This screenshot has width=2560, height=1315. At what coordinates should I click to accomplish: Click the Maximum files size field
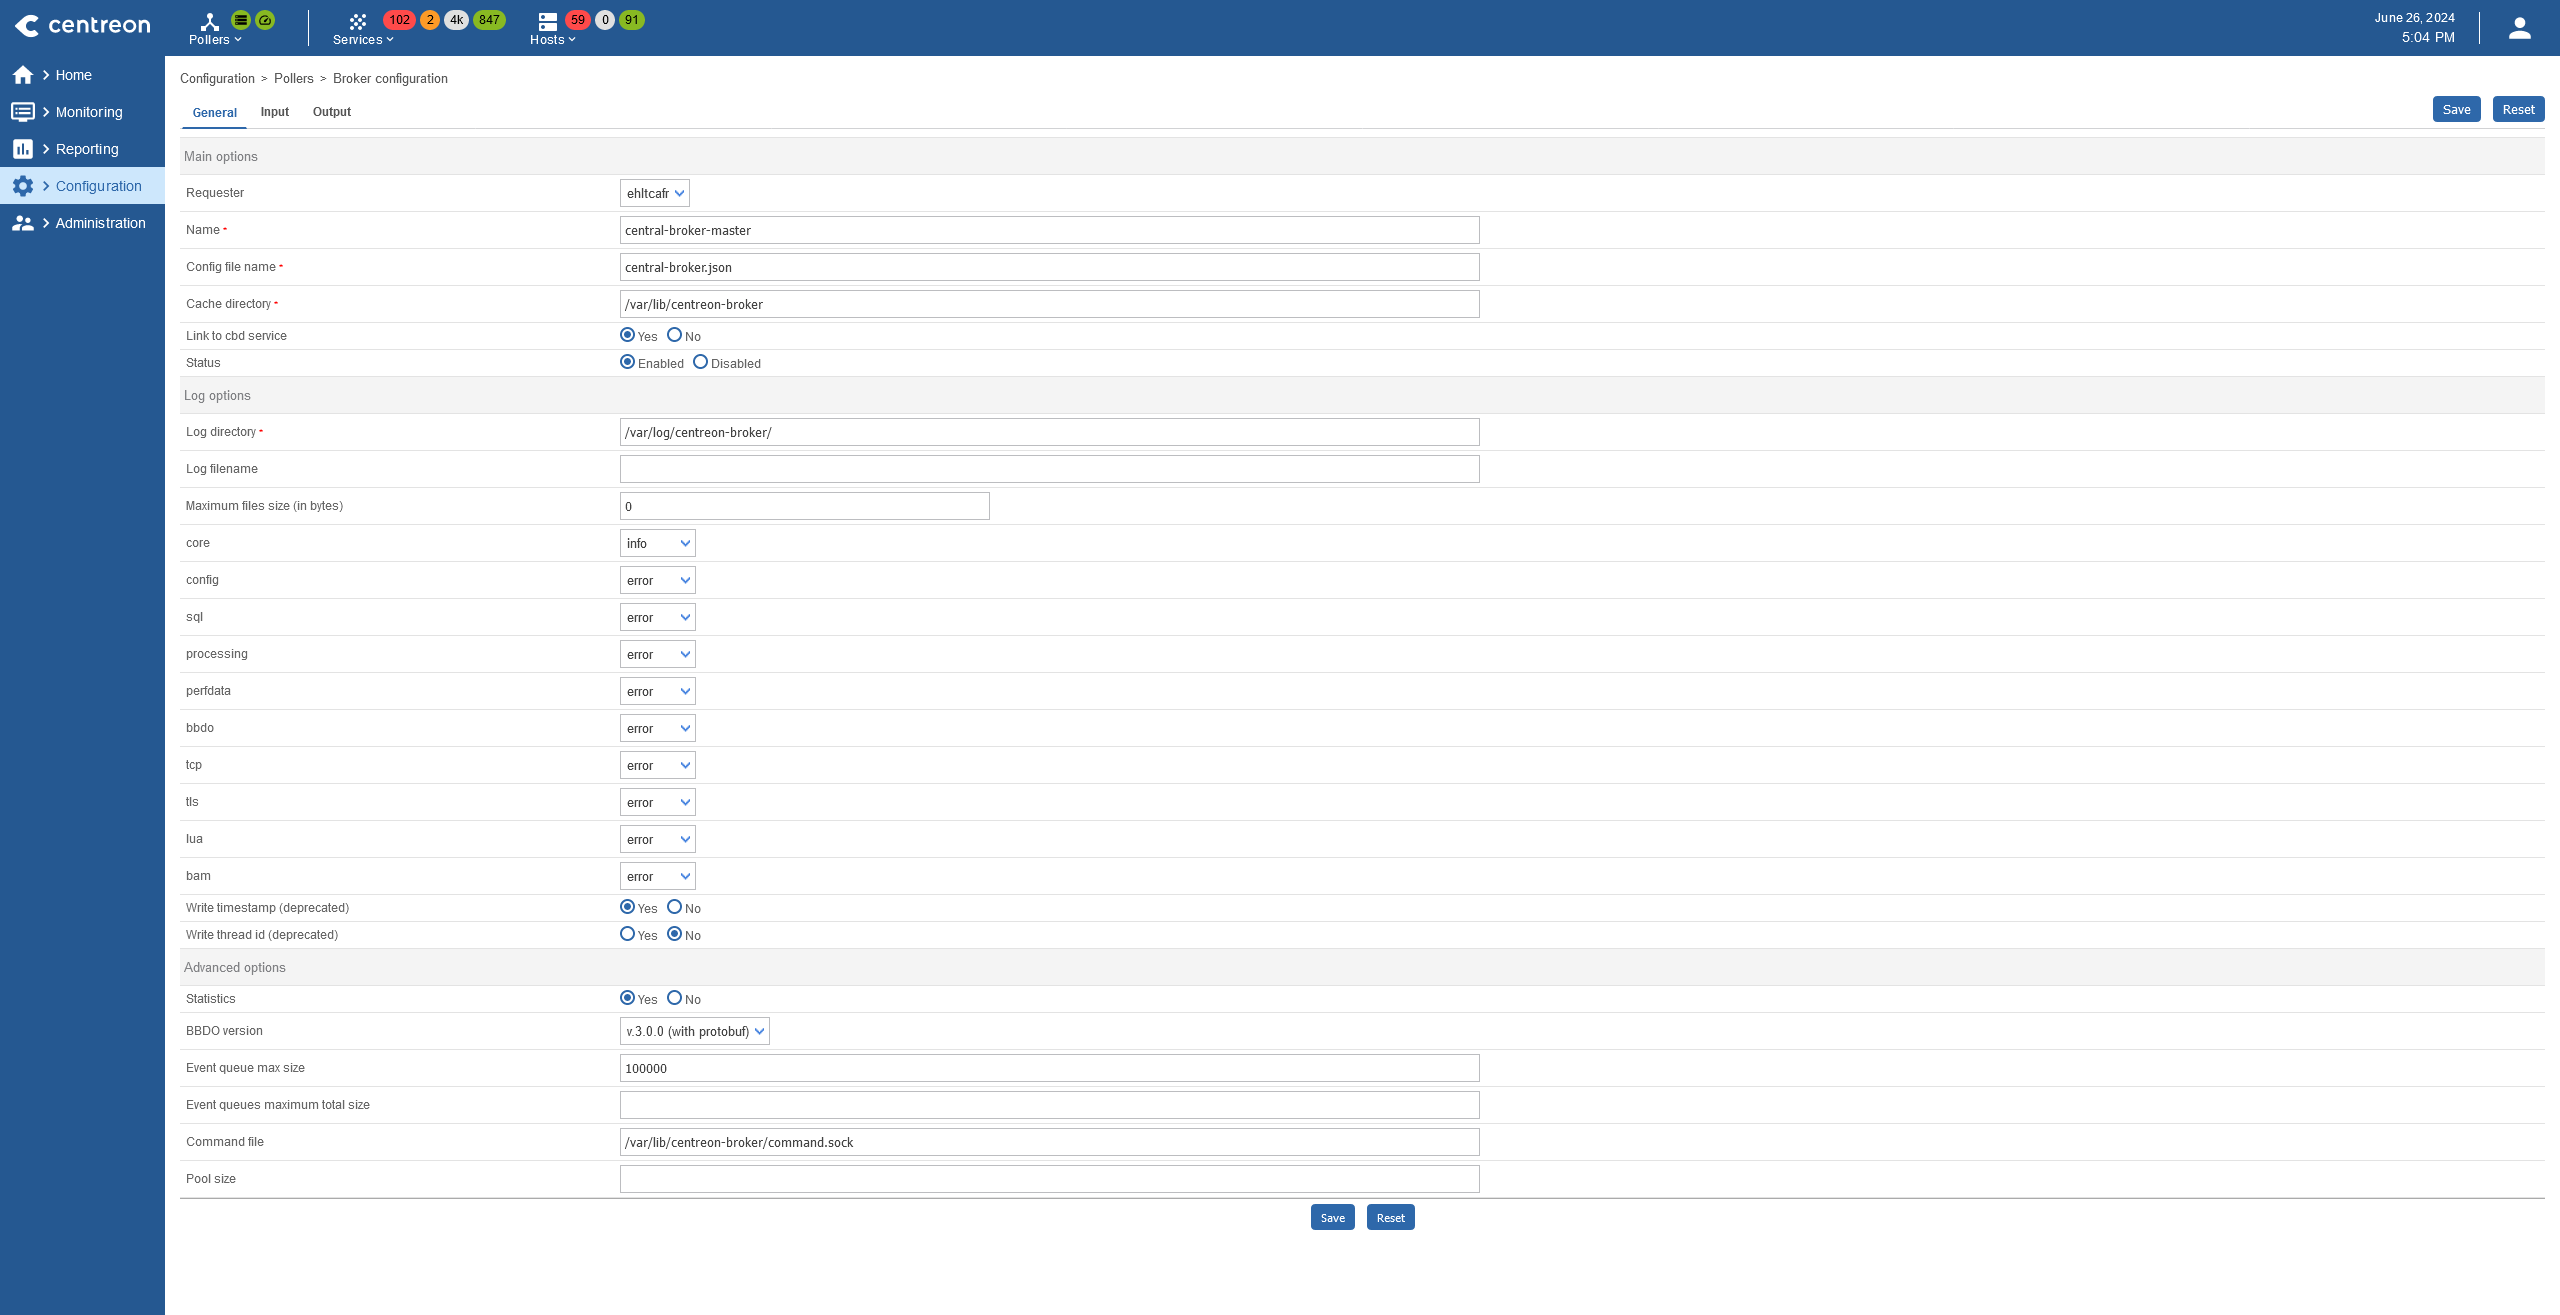tap(804, 506)
